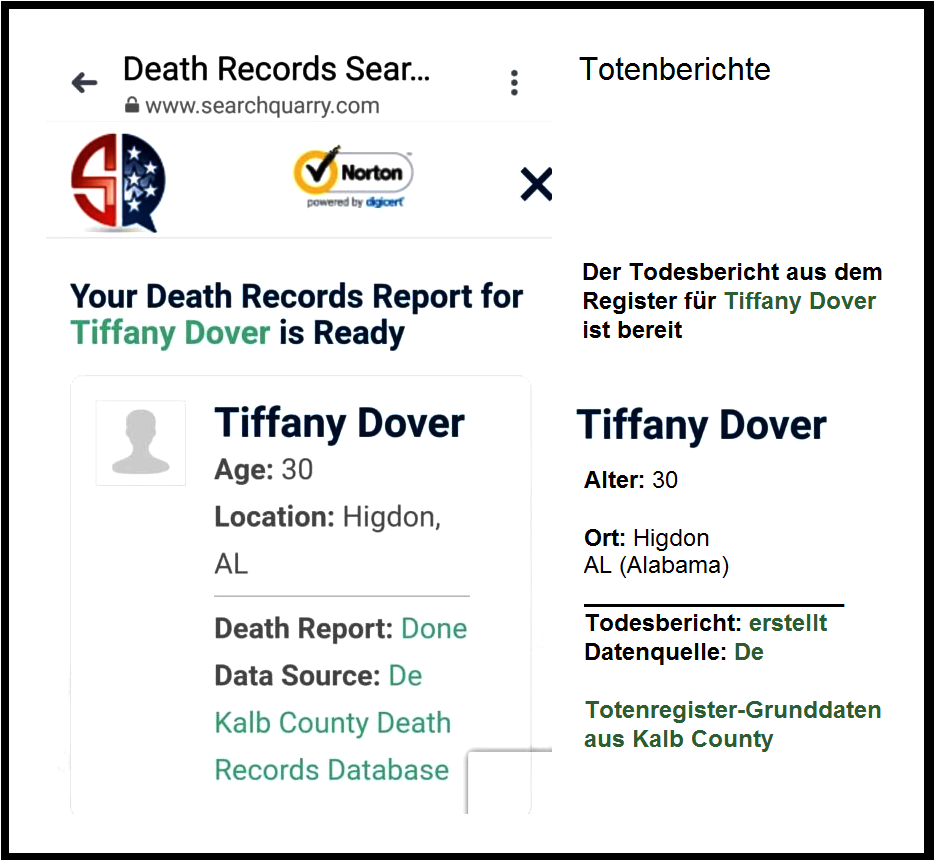
Task: Click the 'Alter: 30' German text
Action: [631, 480]
